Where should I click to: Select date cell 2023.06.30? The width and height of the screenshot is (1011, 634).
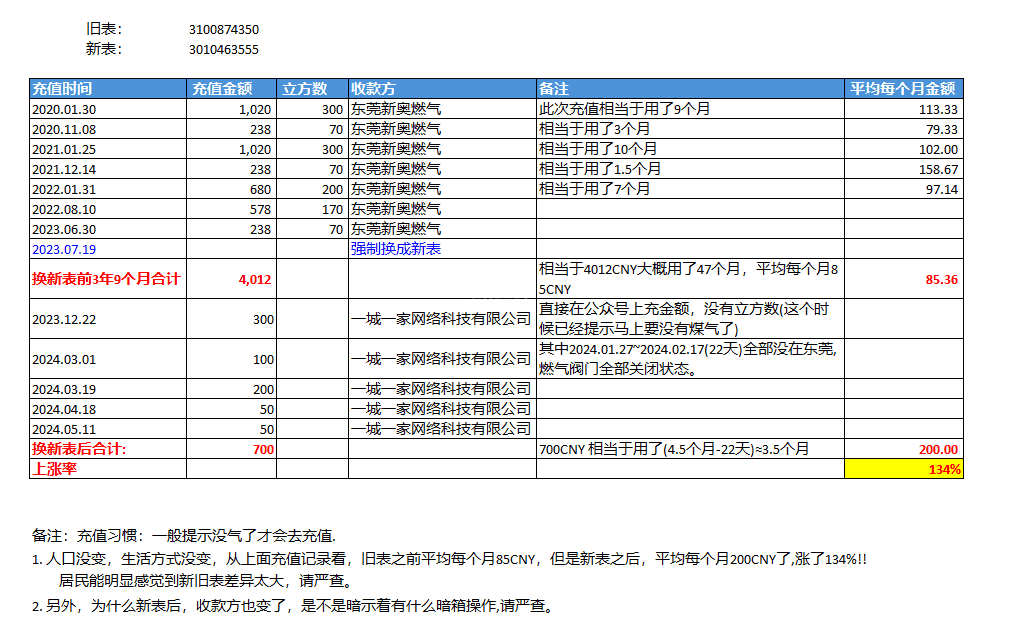[x=108, y=229]
